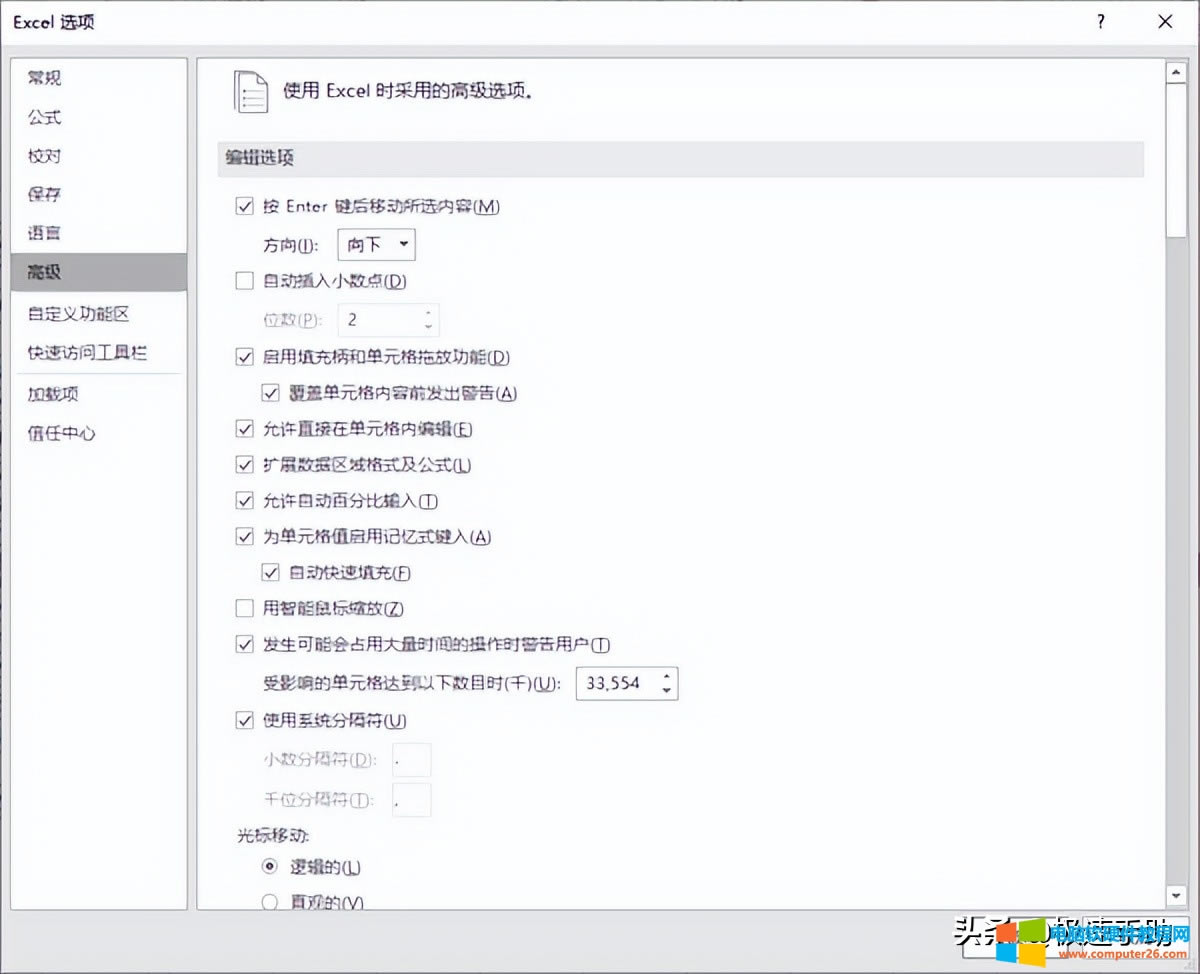The image size is (1200, 974).
Task: Uncheck 使用系统分隔符 option
Action: [x=244, y=720]
